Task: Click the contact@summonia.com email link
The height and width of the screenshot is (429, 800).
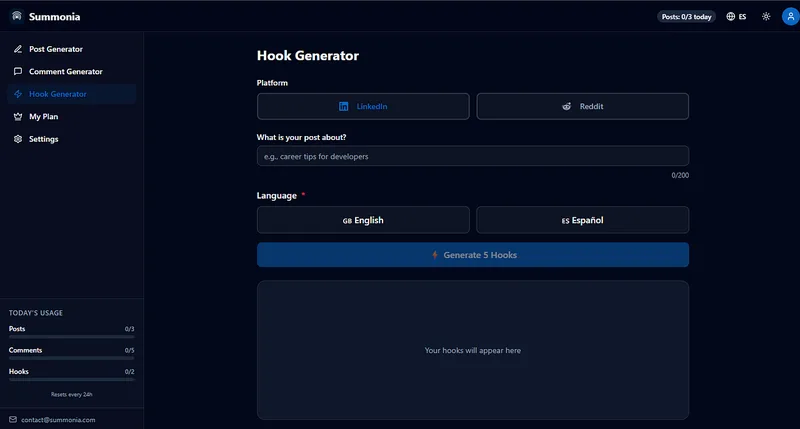Action: 58,420
